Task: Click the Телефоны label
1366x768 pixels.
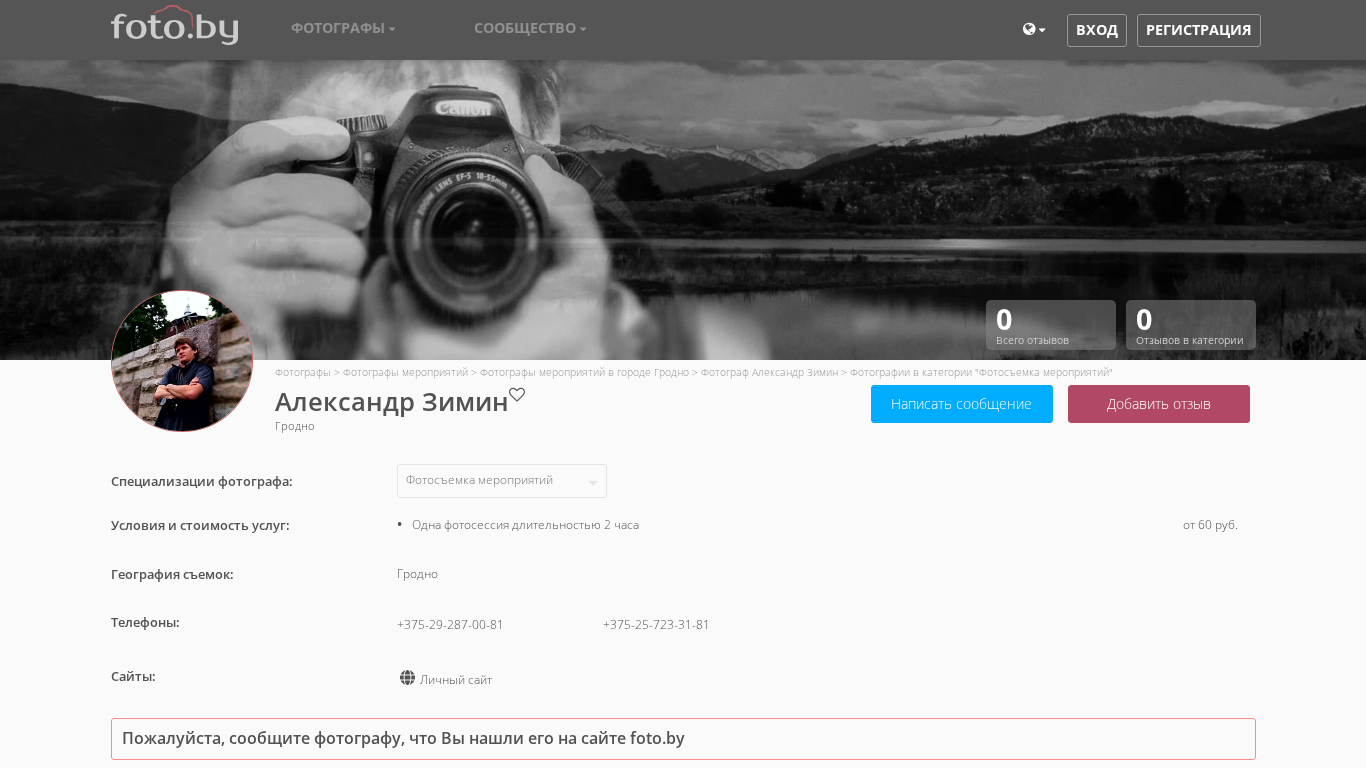Action: coord(145,623)
